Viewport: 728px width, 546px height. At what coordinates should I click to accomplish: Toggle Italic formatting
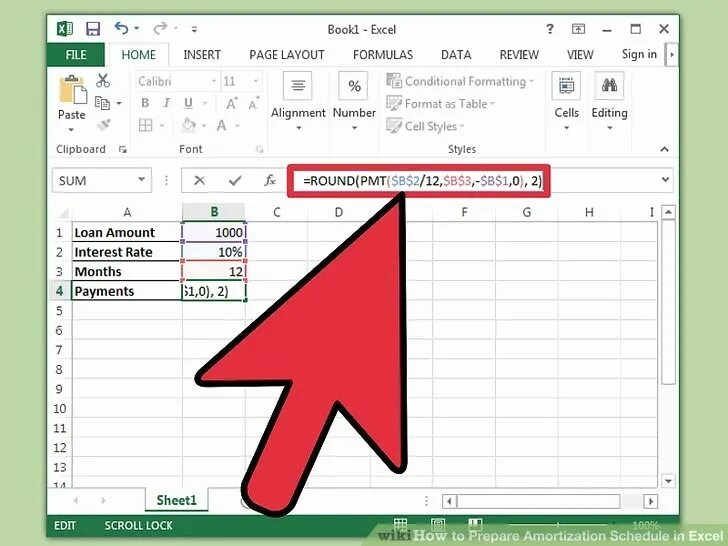click(166, 103)
